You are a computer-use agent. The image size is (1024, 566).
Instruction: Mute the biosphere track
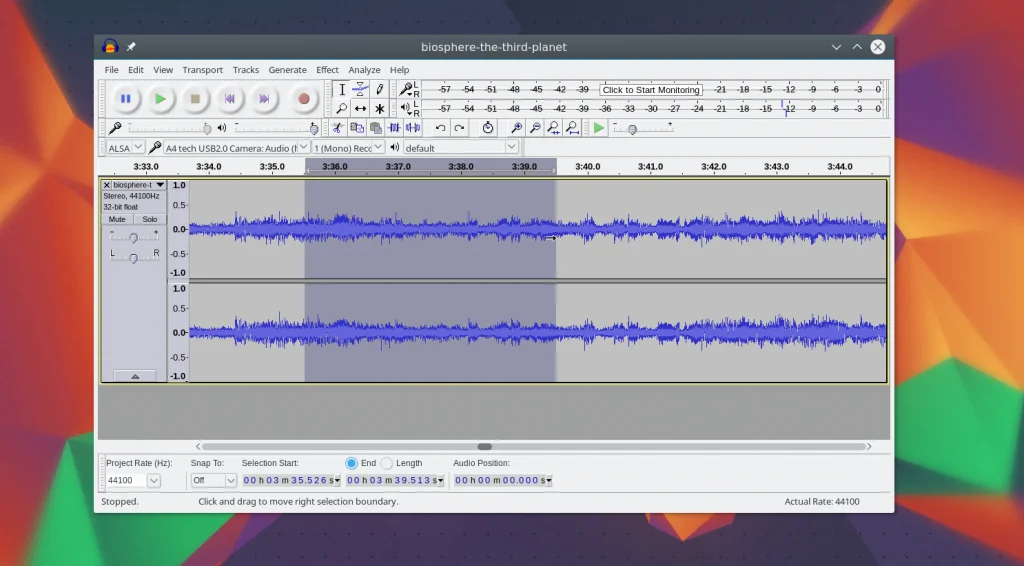[117, 219]
